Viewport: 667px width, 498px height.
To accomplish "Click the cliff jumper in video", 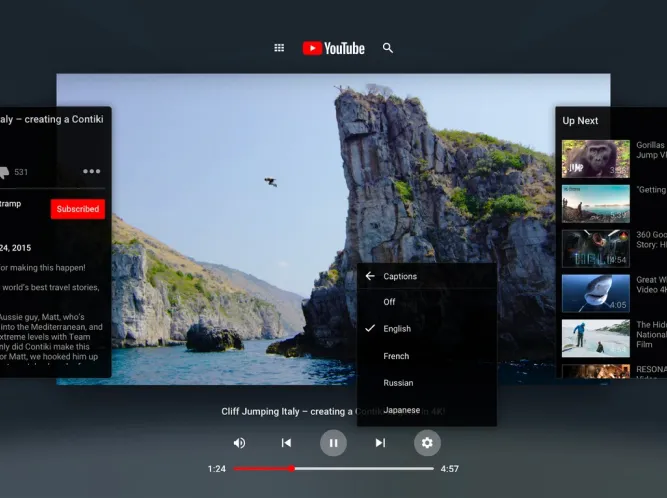I will 271,182.
